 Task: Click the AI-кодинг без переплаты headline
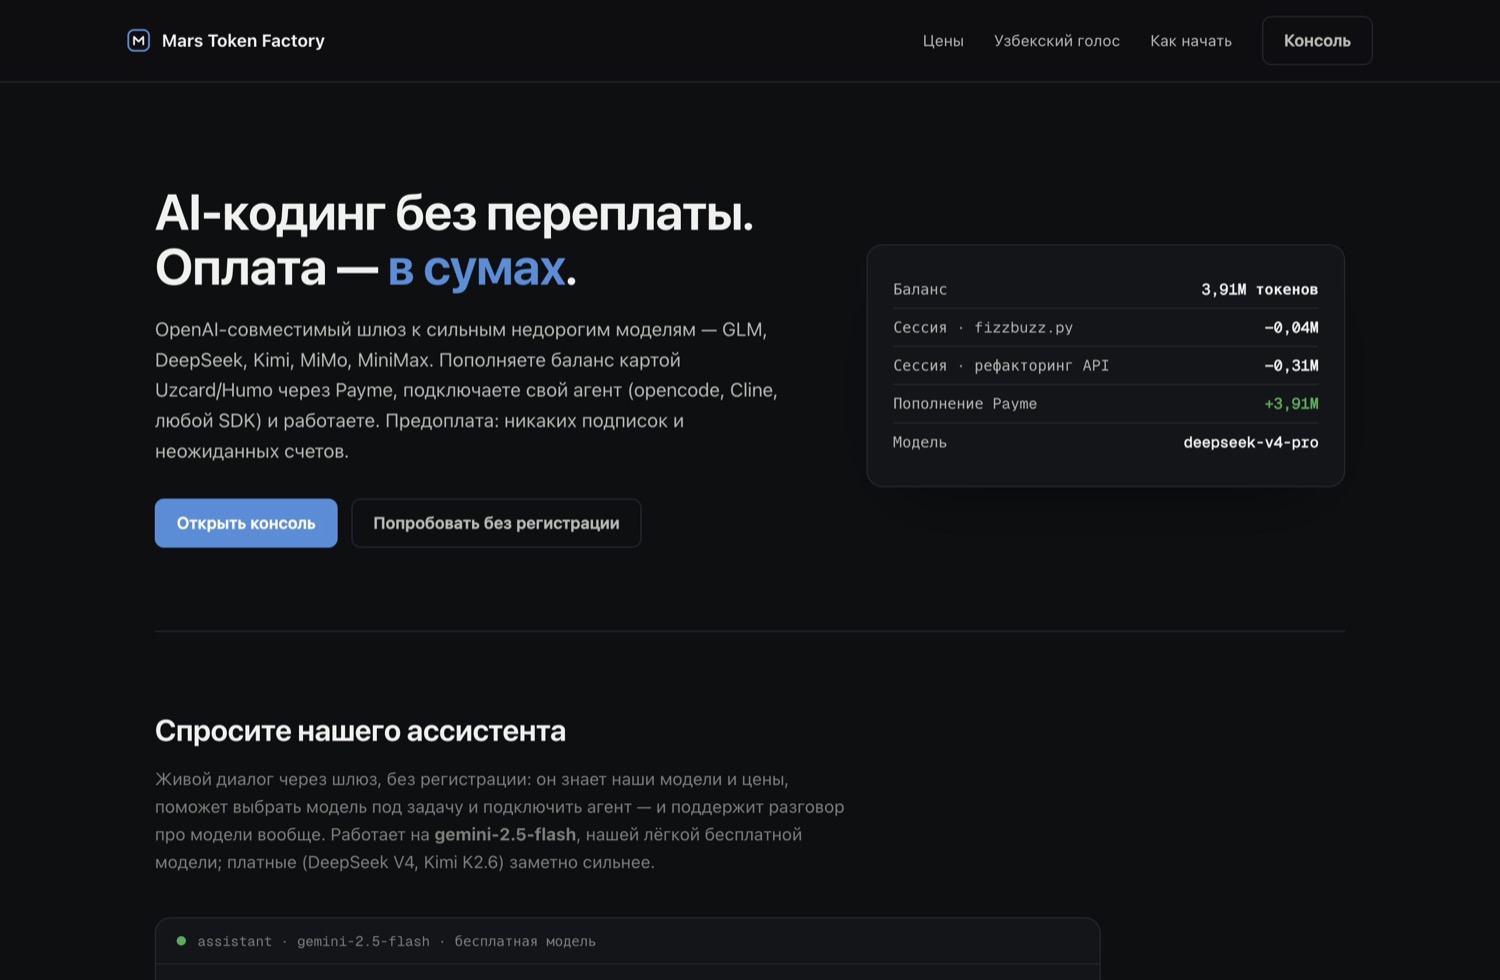454,213
